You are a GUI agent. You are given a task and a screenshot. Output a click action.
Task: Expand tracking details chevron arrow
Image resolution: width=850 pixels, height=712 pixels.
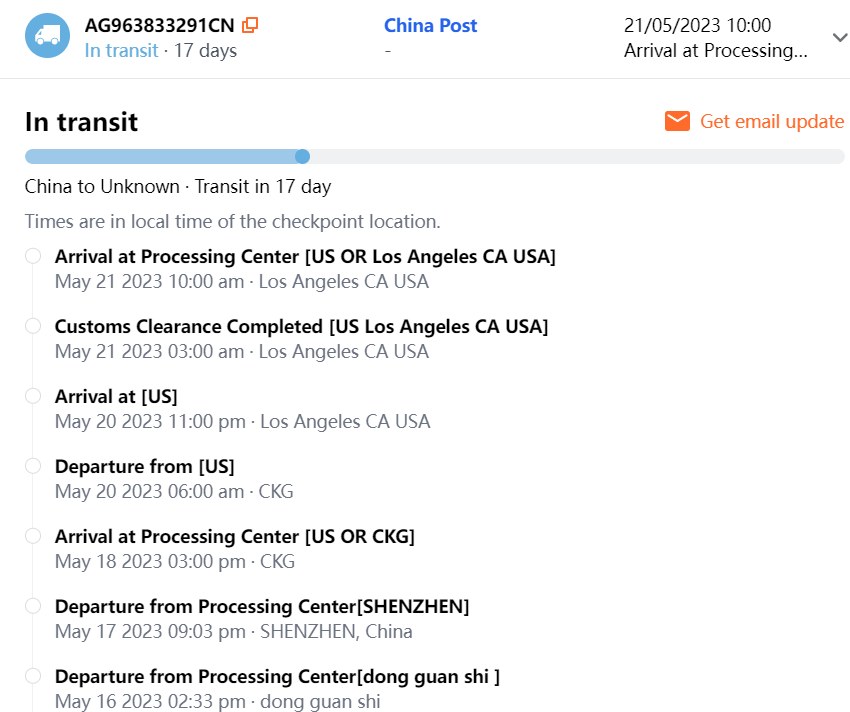pyautogui.click(x=838, y=37)
